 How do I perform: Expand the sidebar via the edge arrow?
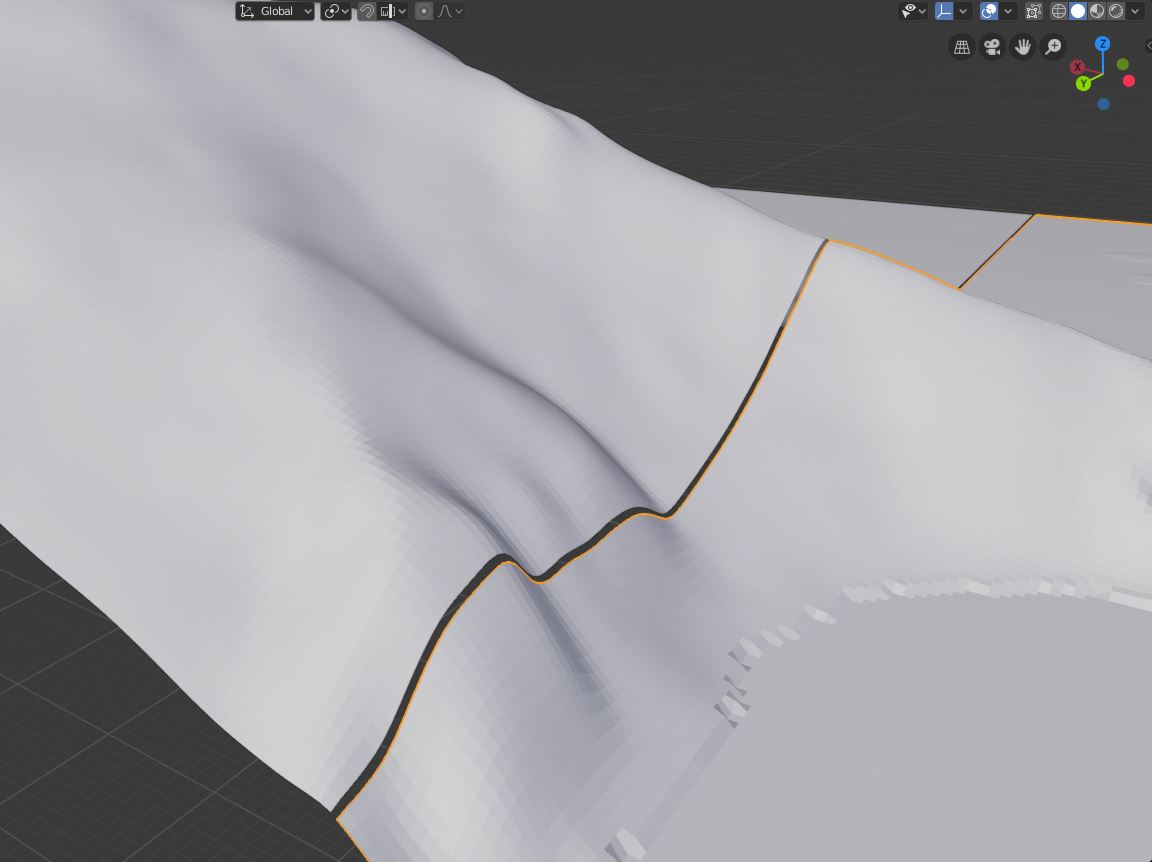pos(1148,46)
